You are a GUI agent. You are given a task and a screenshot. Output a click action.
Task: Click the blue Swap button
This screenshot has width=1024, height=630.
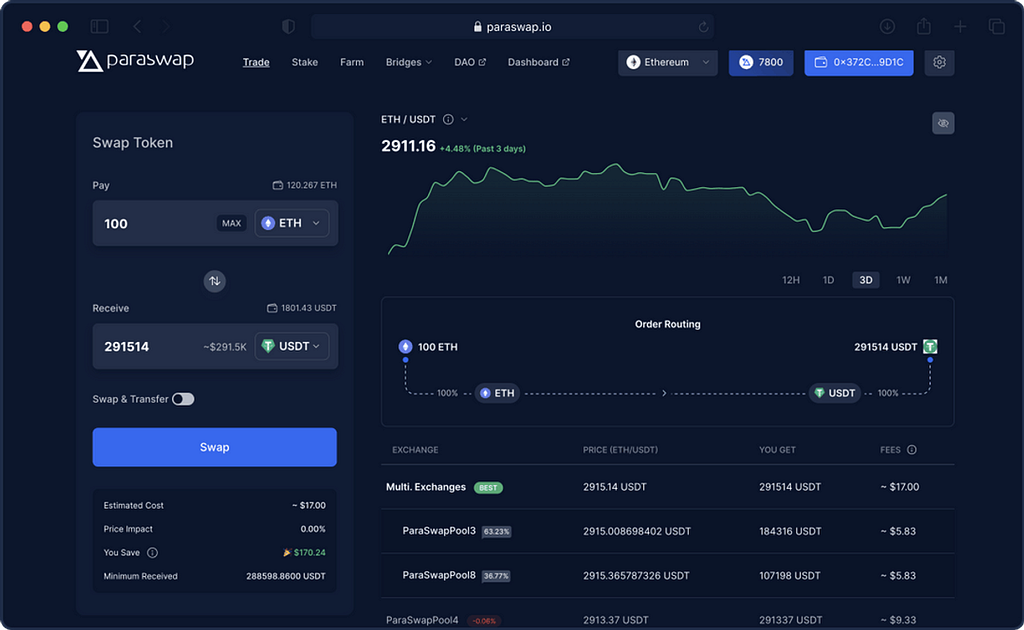point(214,447)
